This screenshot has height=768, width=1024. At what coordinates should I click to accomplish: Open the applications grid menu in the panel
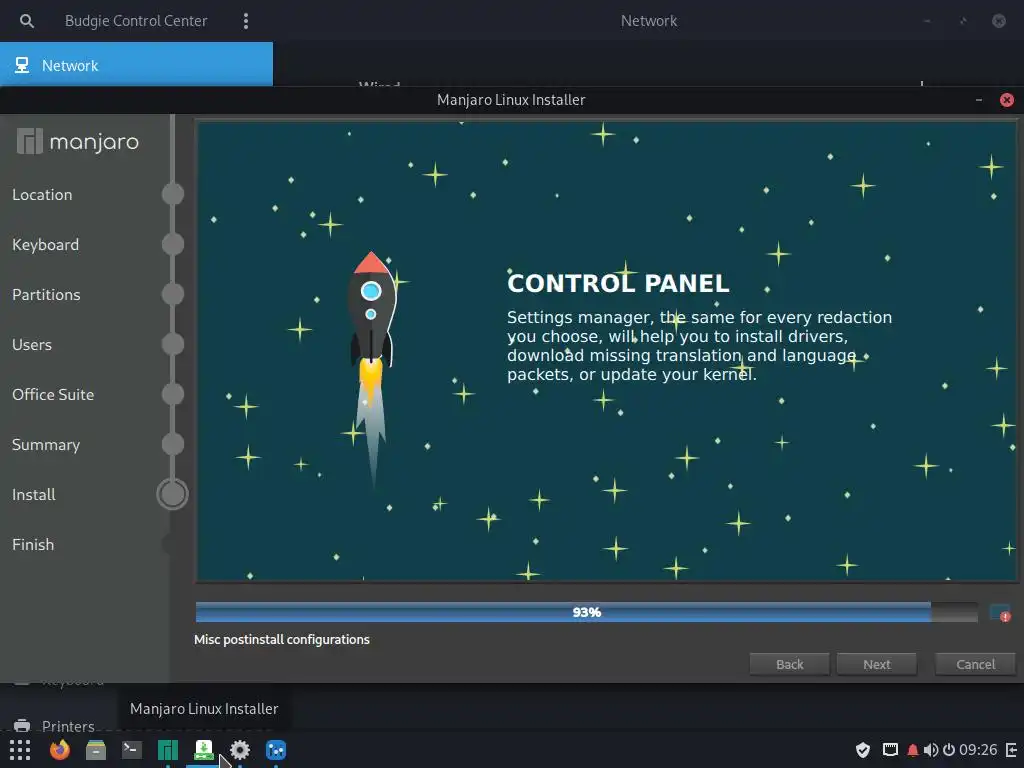20,750
